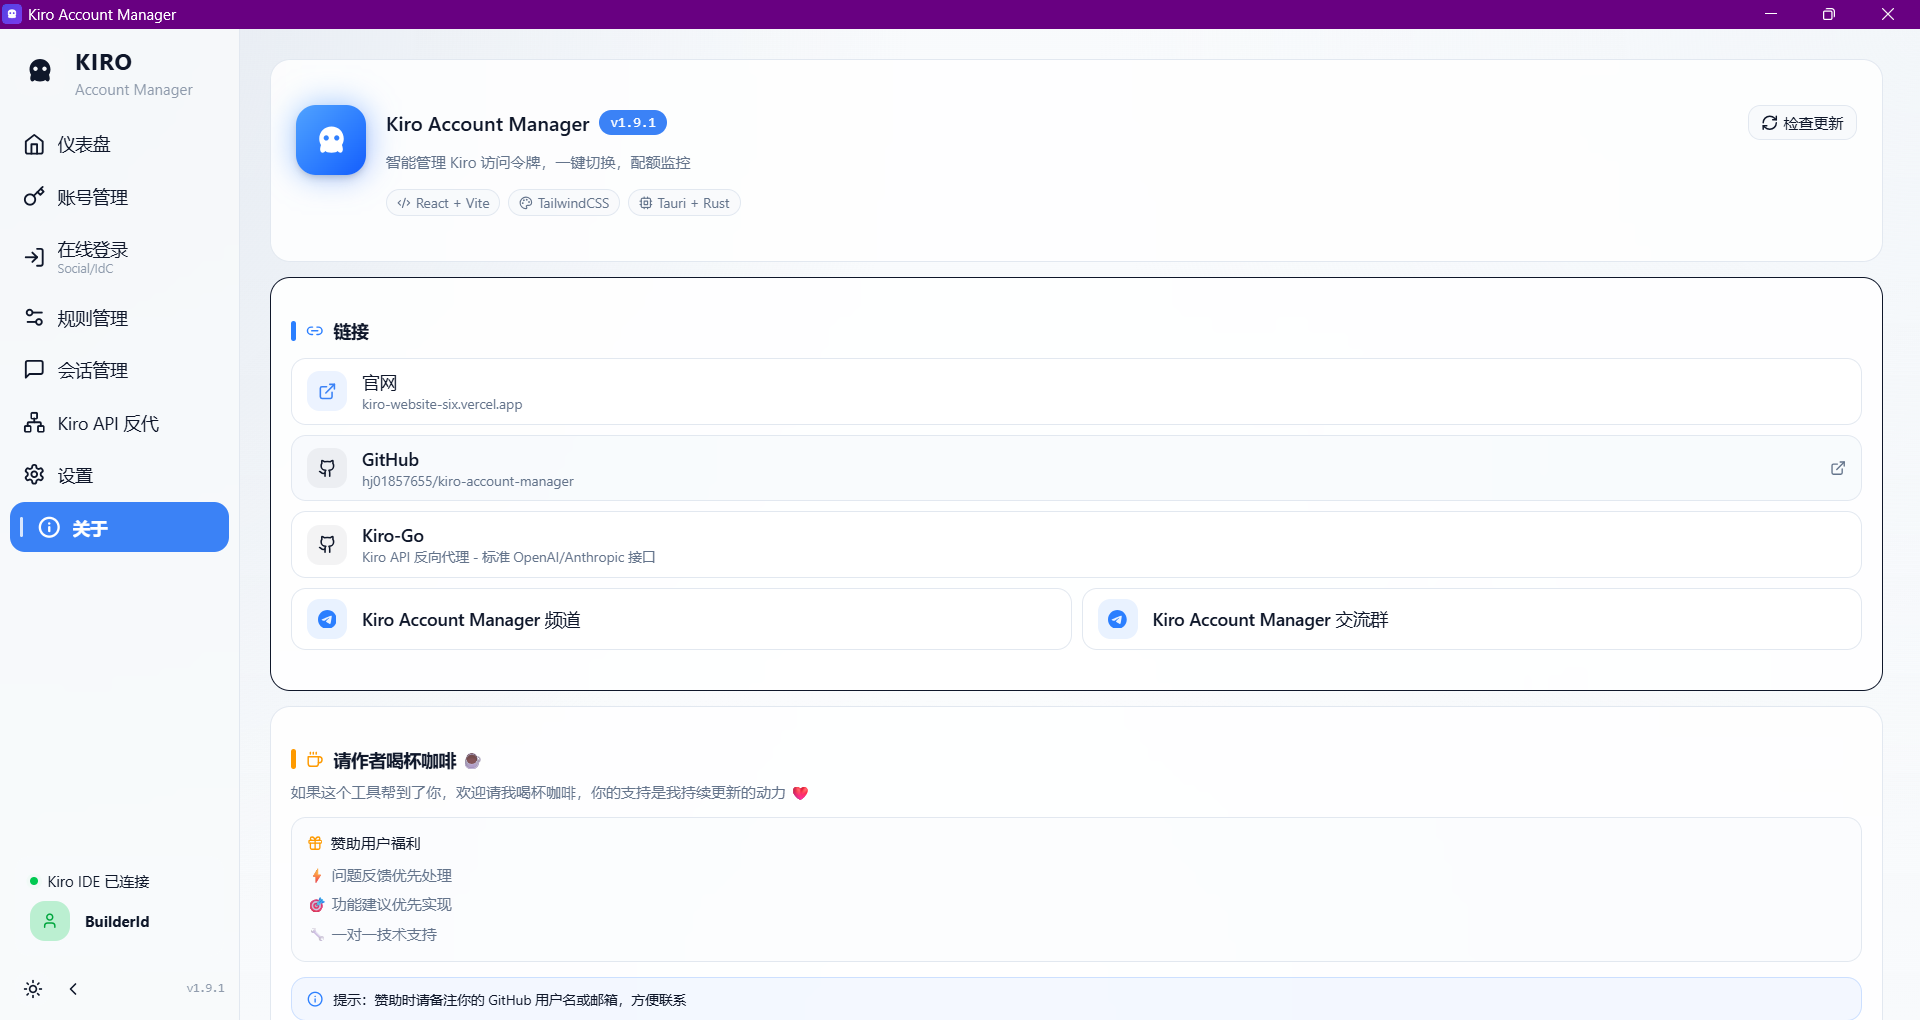
Task: Click the v1.9.1 version badge
Action: (633, 123)
